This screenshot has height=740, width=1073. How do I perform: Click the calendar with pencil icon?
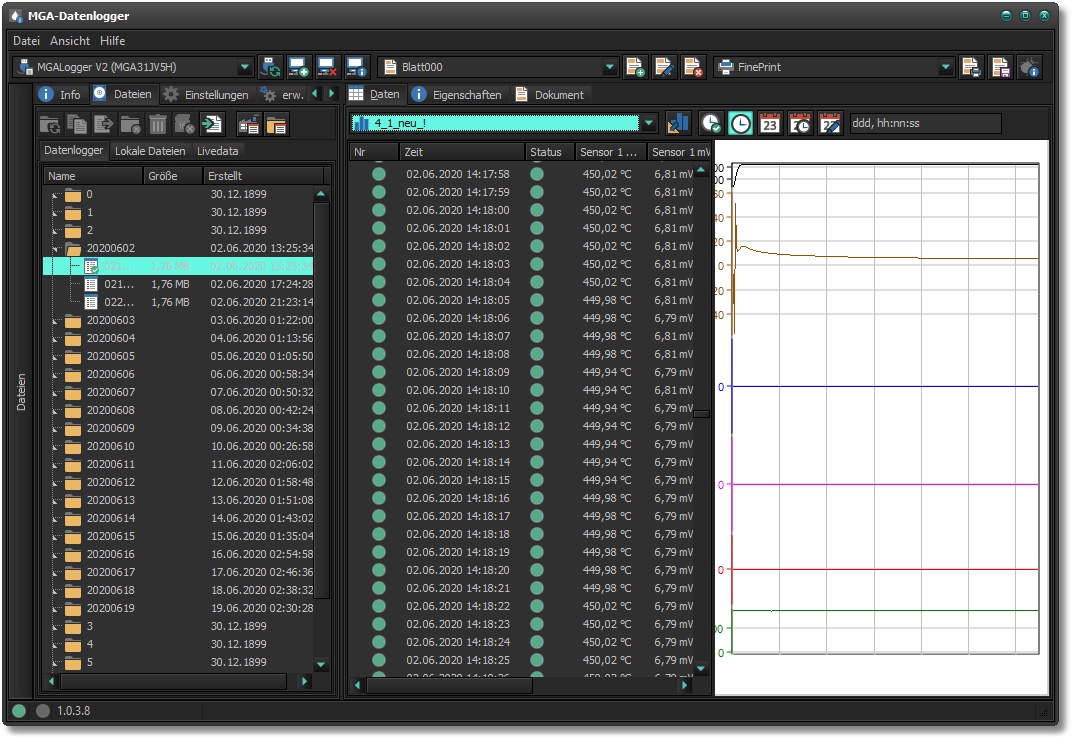830,123
